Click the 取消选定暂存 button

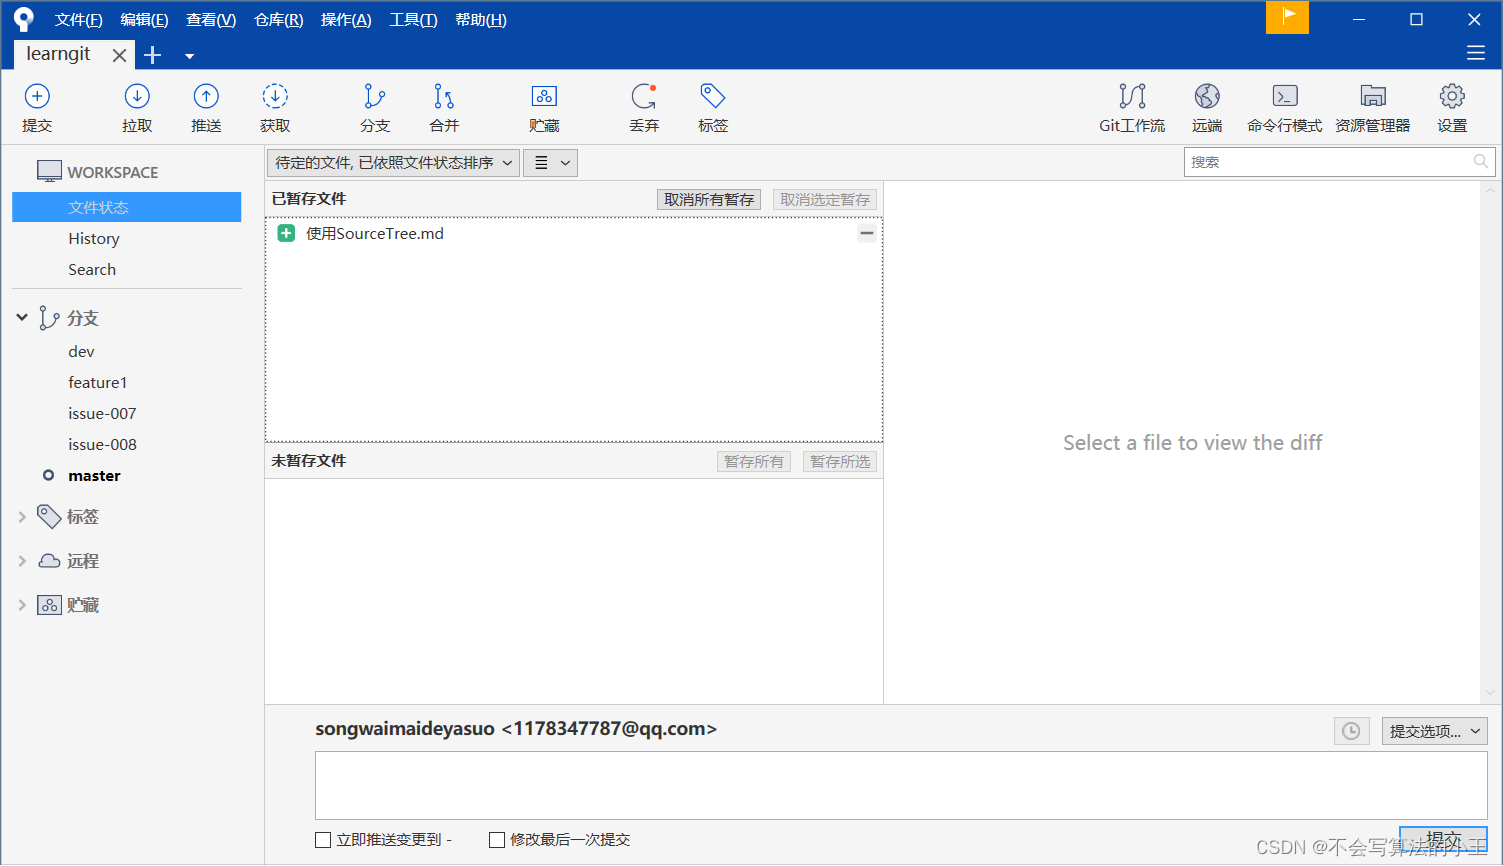[x=825, y=200]
